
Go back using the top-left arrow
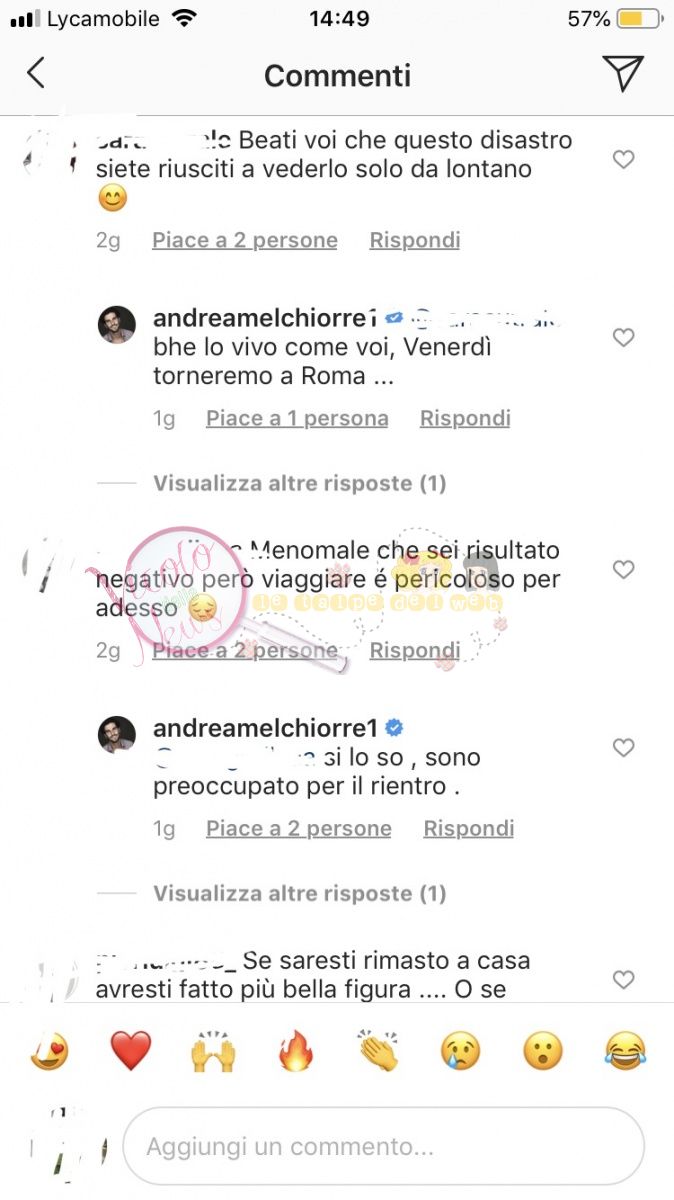(36, 73)
